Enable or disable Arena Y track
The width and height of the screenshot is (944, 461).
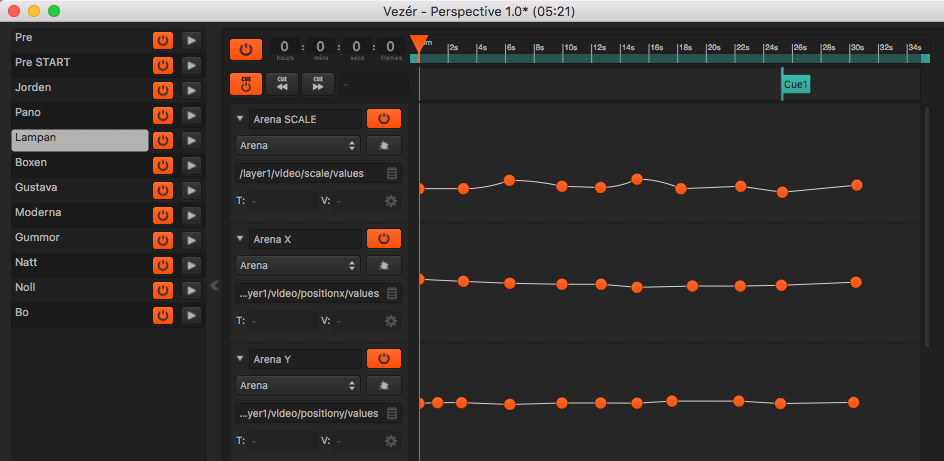(x=384, y=359)
